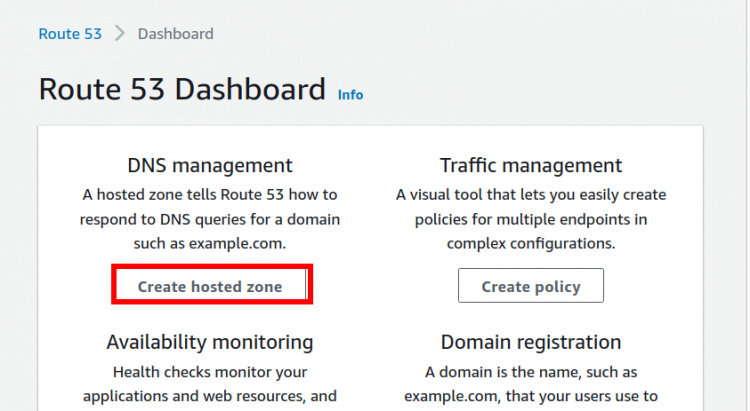Viewport: 750px width, 411px height.
Task: Click the Domain registration section heading
Action: click(x=531, y=342)
